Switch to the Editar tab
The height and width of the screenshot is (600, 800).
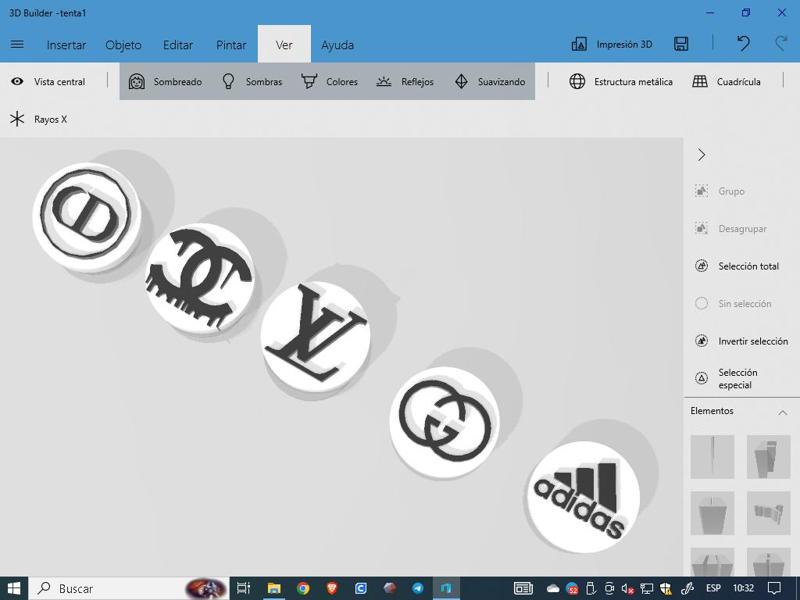click(178, 45)
